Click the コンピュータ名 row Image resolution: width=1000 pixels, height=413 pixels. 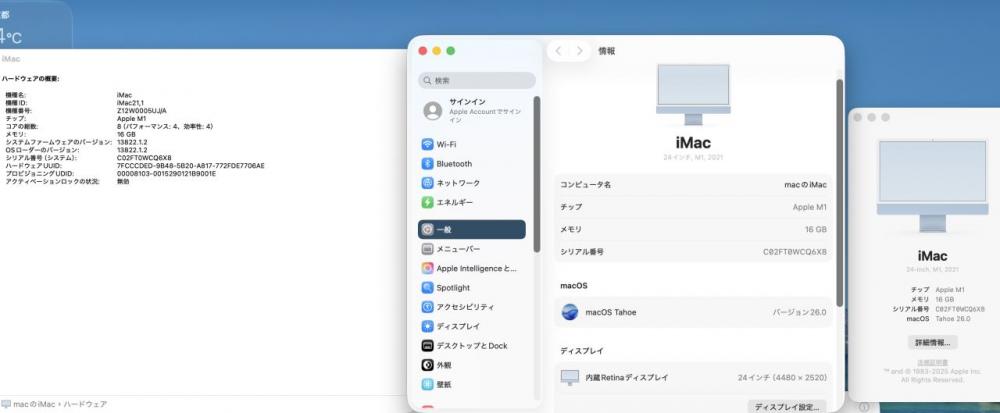click(693, 184)
